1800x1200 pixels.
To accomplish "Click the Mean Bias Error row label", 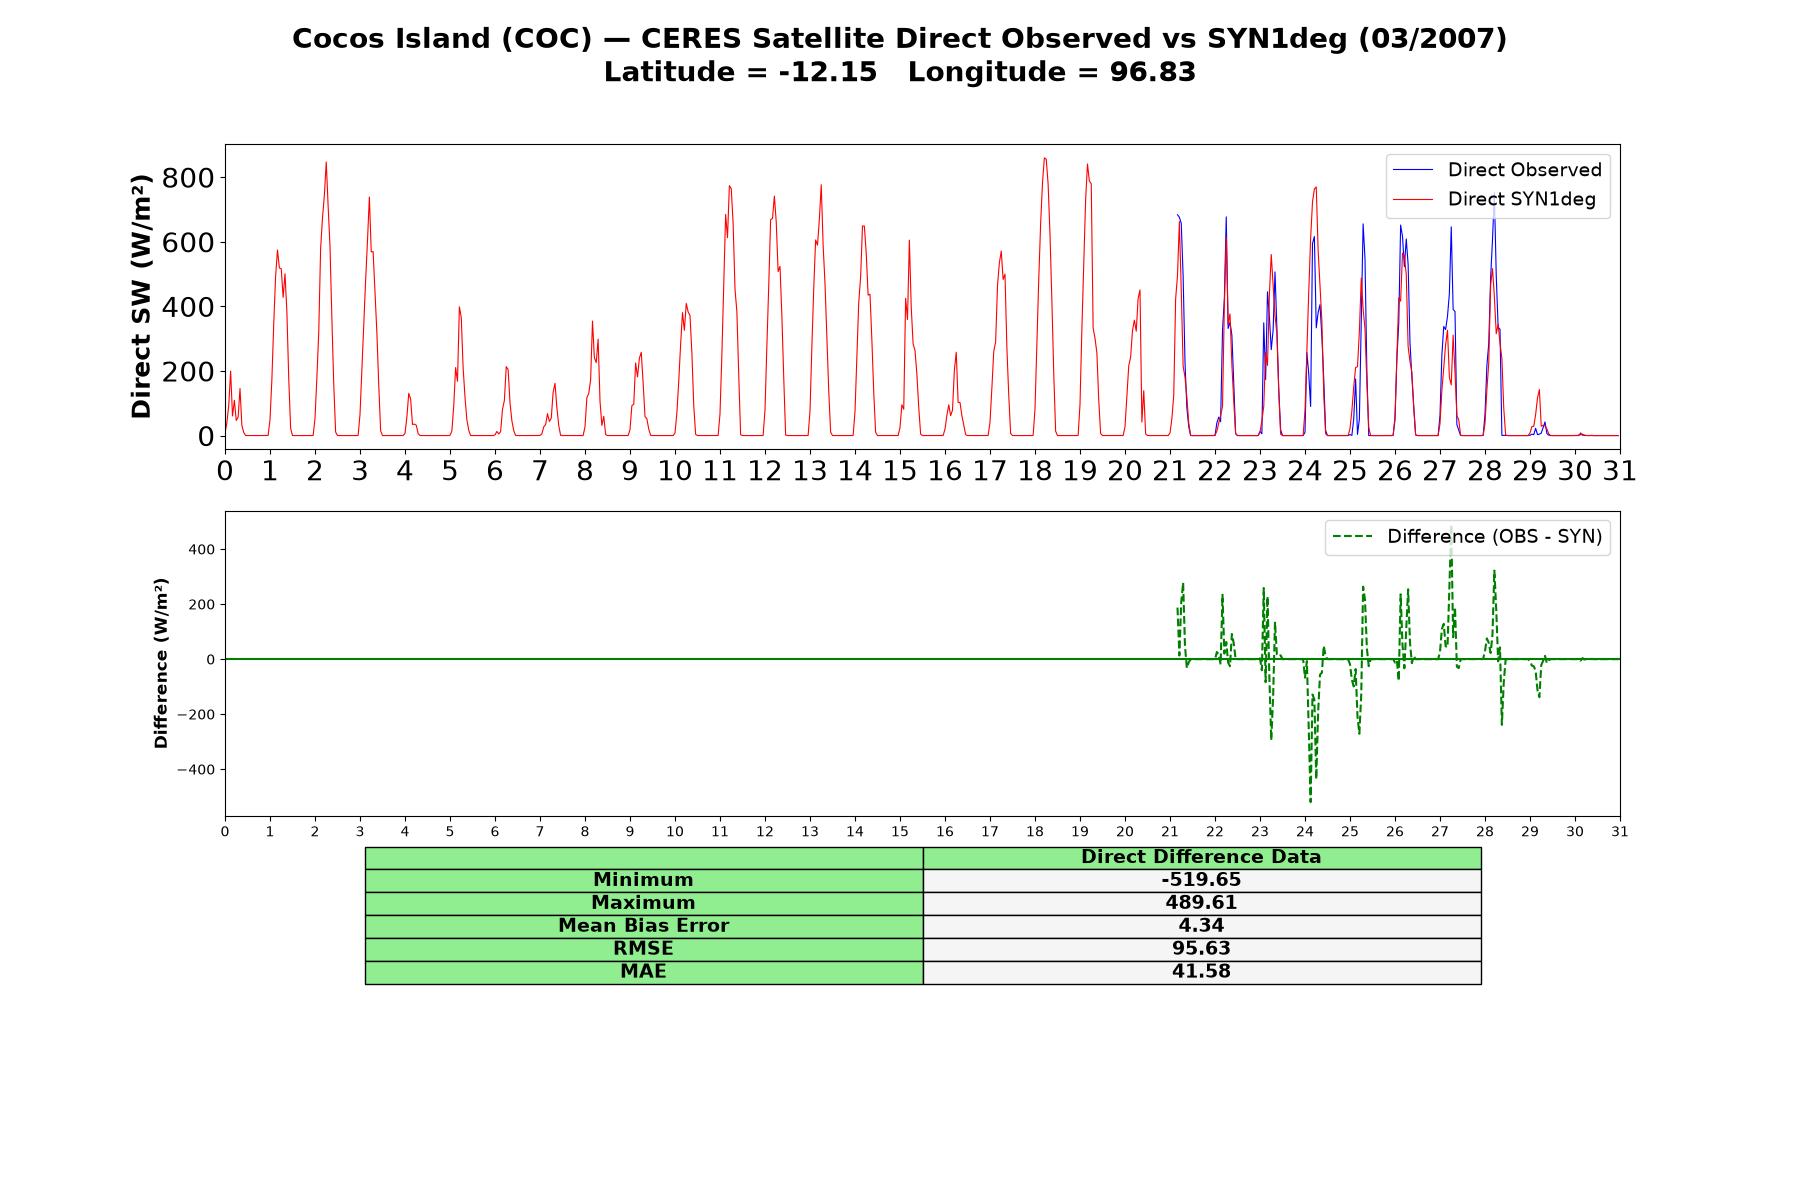I will click(643, 926).
